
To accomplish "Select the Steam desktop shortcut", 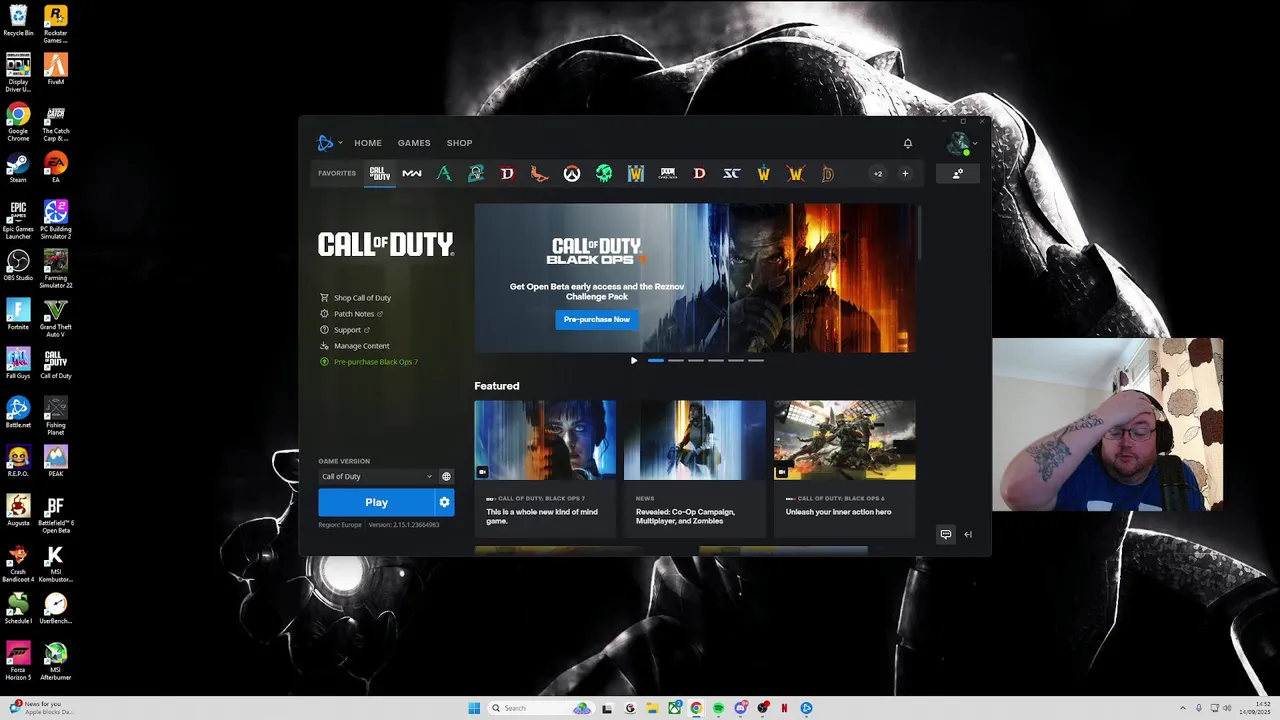I will click(18, 167).
